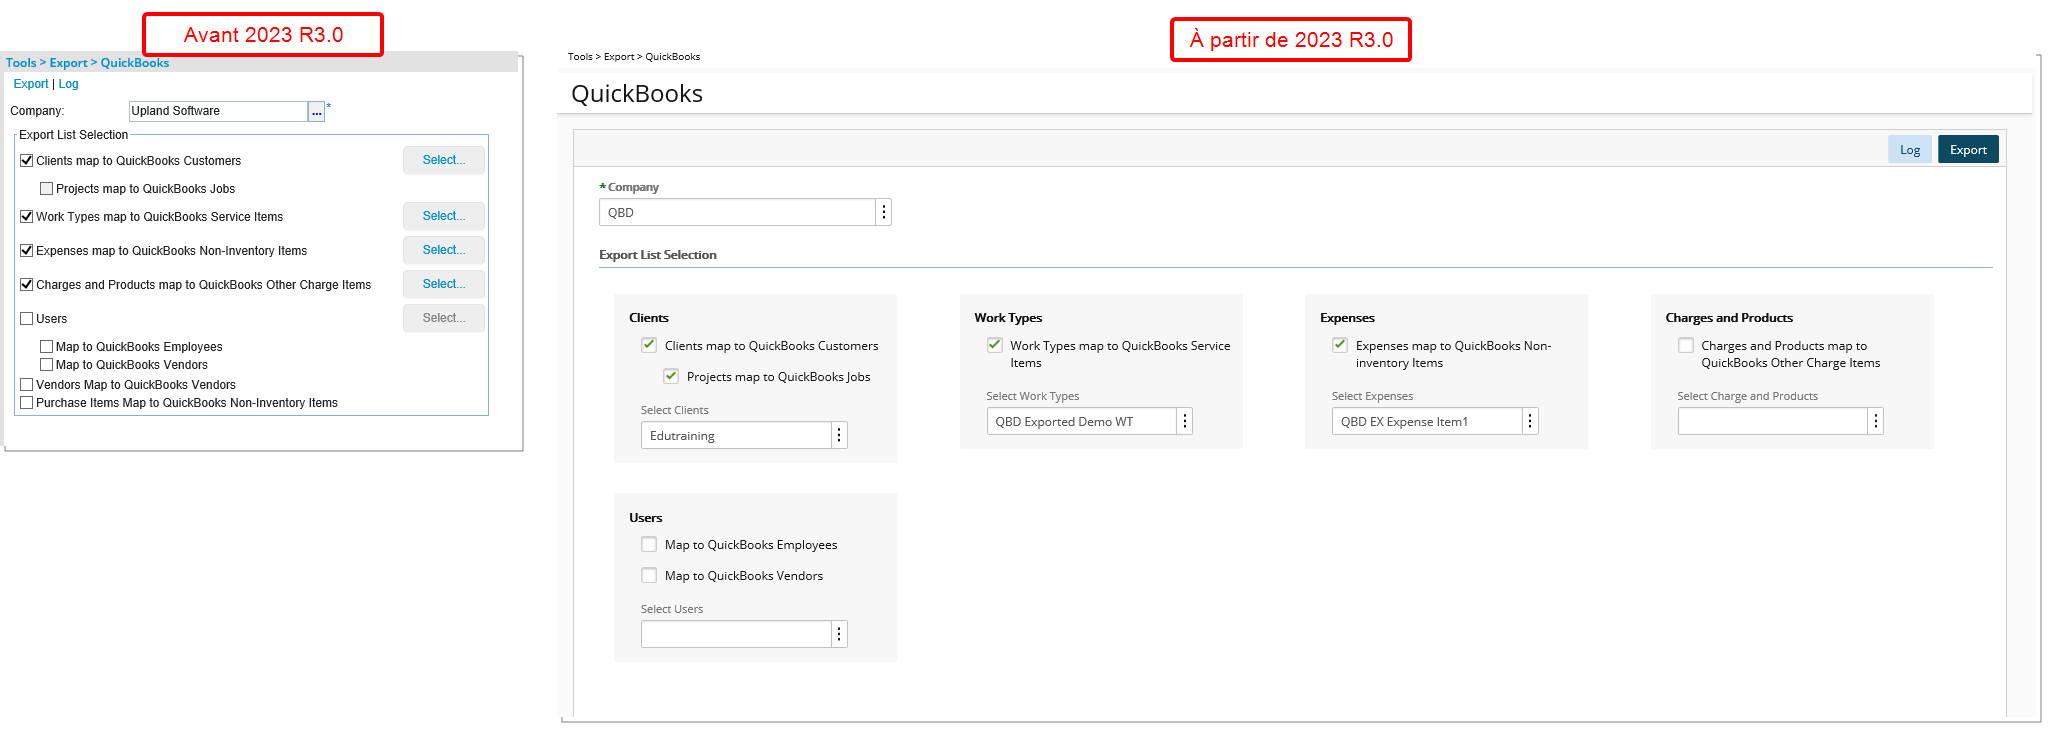Image resolution: width=2053 pixels, height=734 pixels.
Task: Click the Edutraining Select Clients field
Action: 736,435
